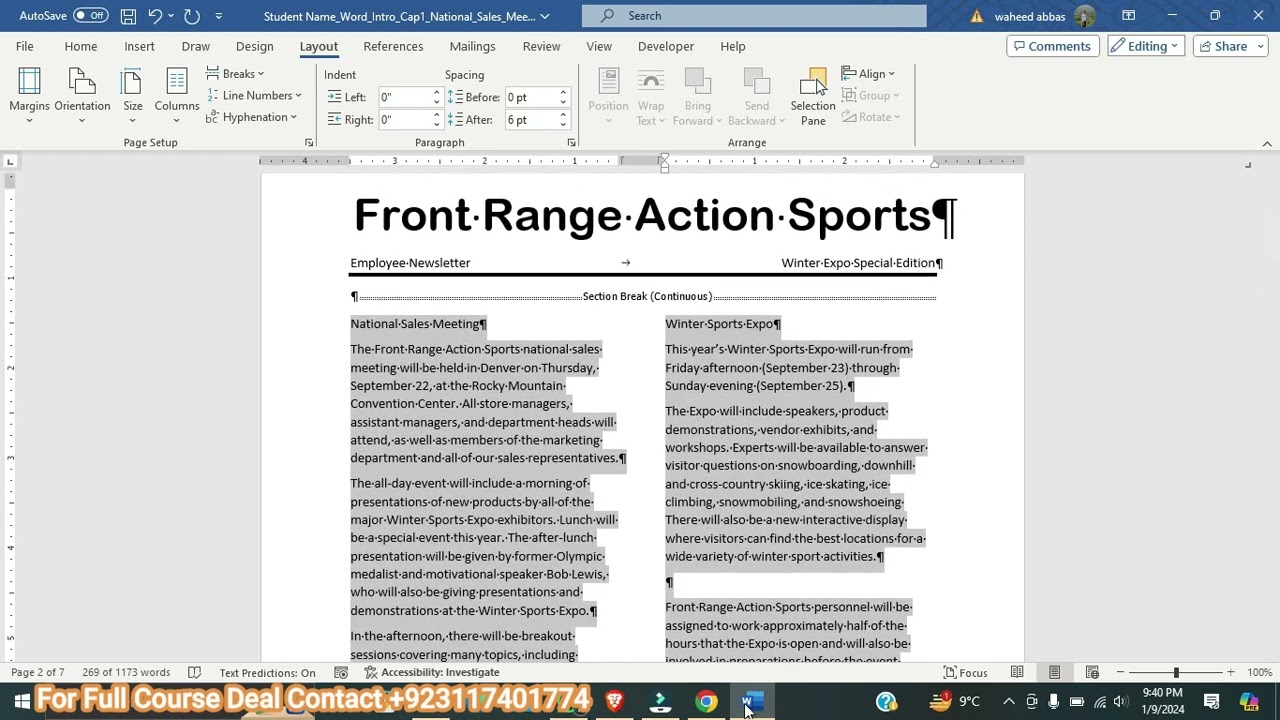Switch to the Developer tab
Image resolution: width=1280 pixels, height=720 pixels.
tap(666, 46)
